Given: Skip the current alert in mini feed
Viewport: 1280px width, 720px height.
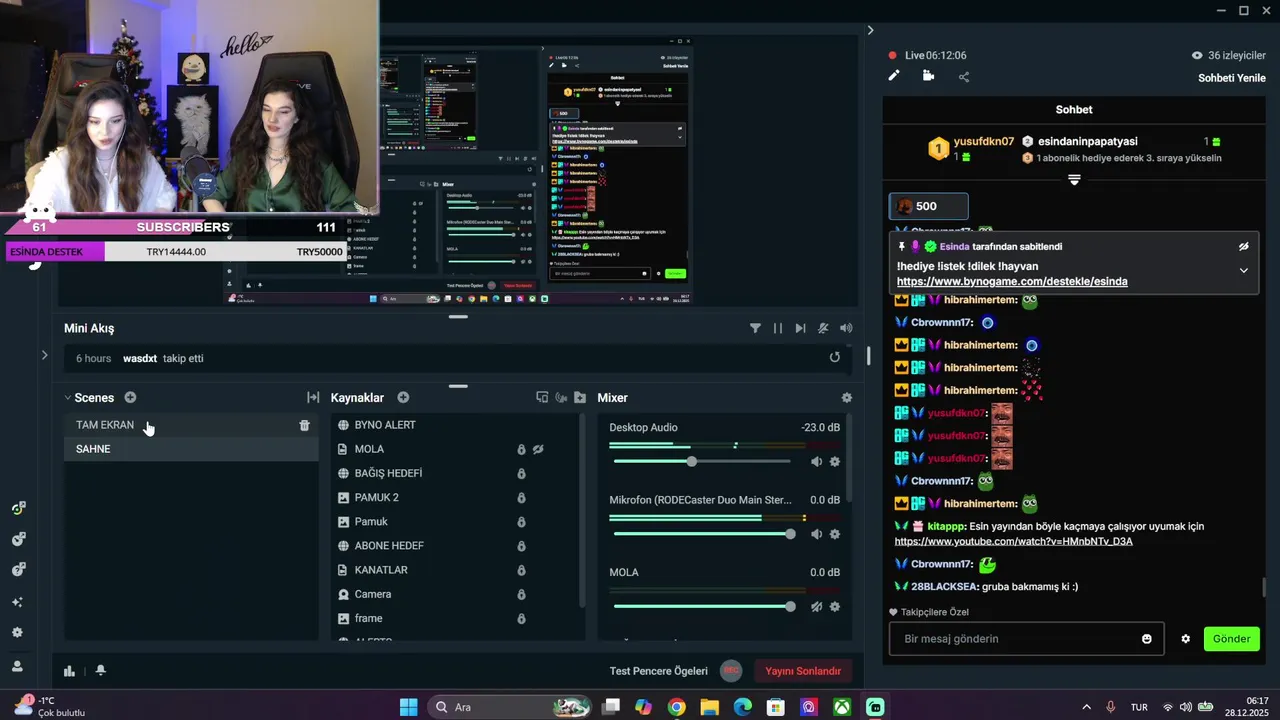Looking at the screenshot, I should click(800, 328).
